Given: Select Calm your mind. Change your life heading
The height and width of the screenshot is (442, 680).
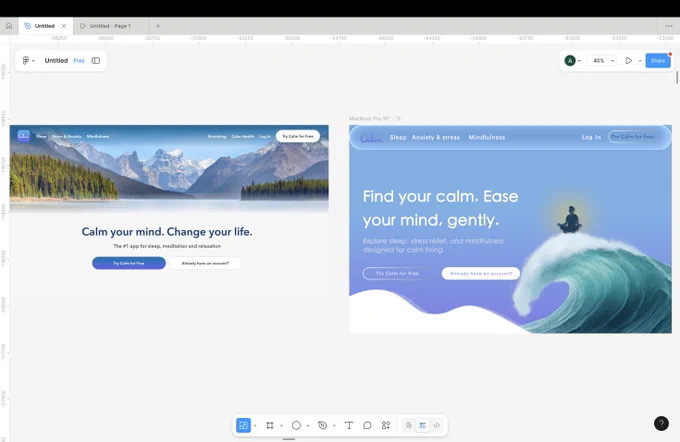Looking at the screenshot, I should (167, 232).
